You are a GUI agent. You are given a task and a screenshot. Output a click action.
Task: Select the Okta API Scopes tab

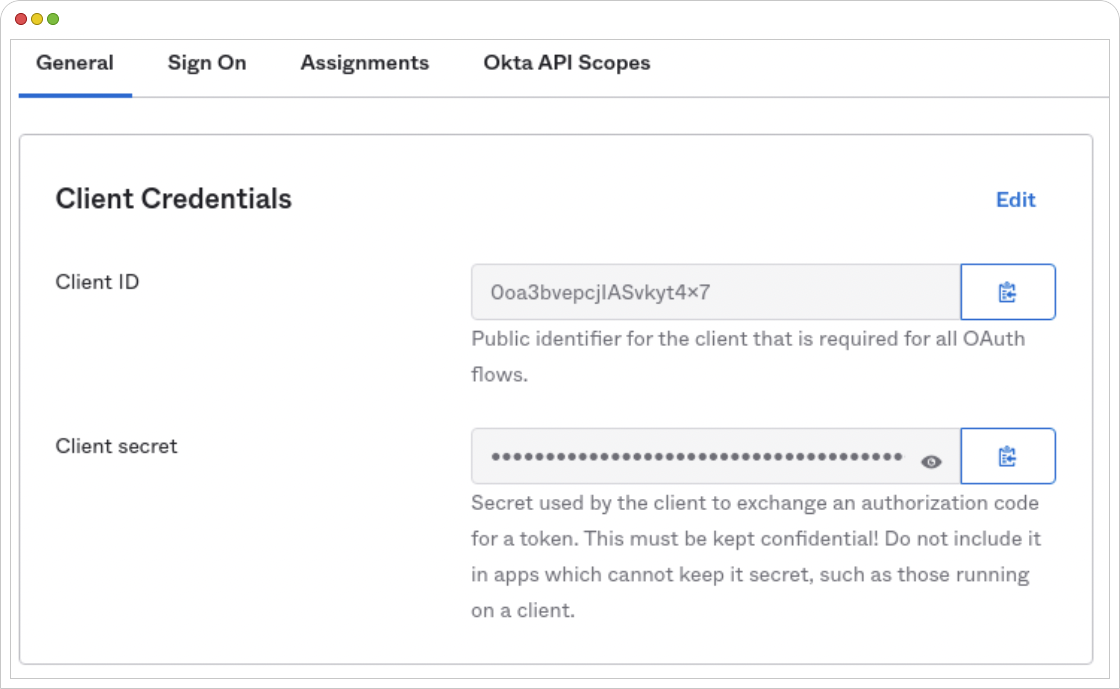566,63
